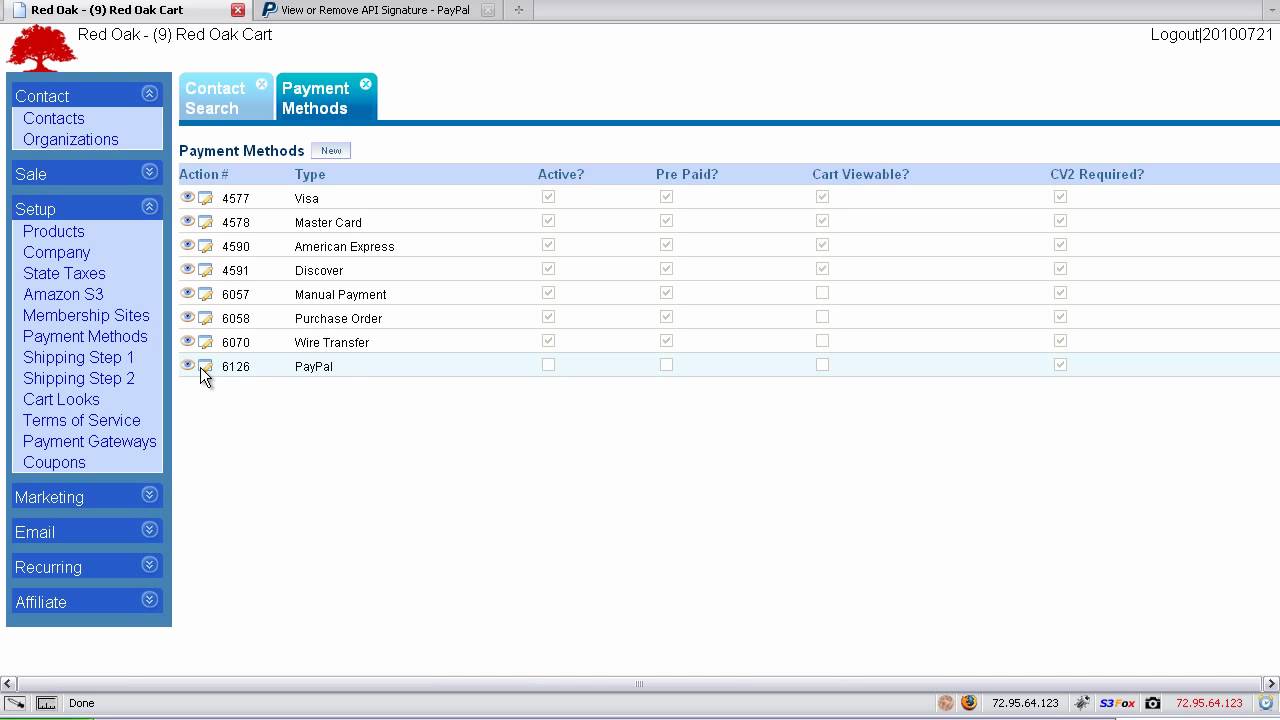Open Cart Looks in the Setup menu
Viewport: 1280px width, 720px height.
[x=61, y=399]
